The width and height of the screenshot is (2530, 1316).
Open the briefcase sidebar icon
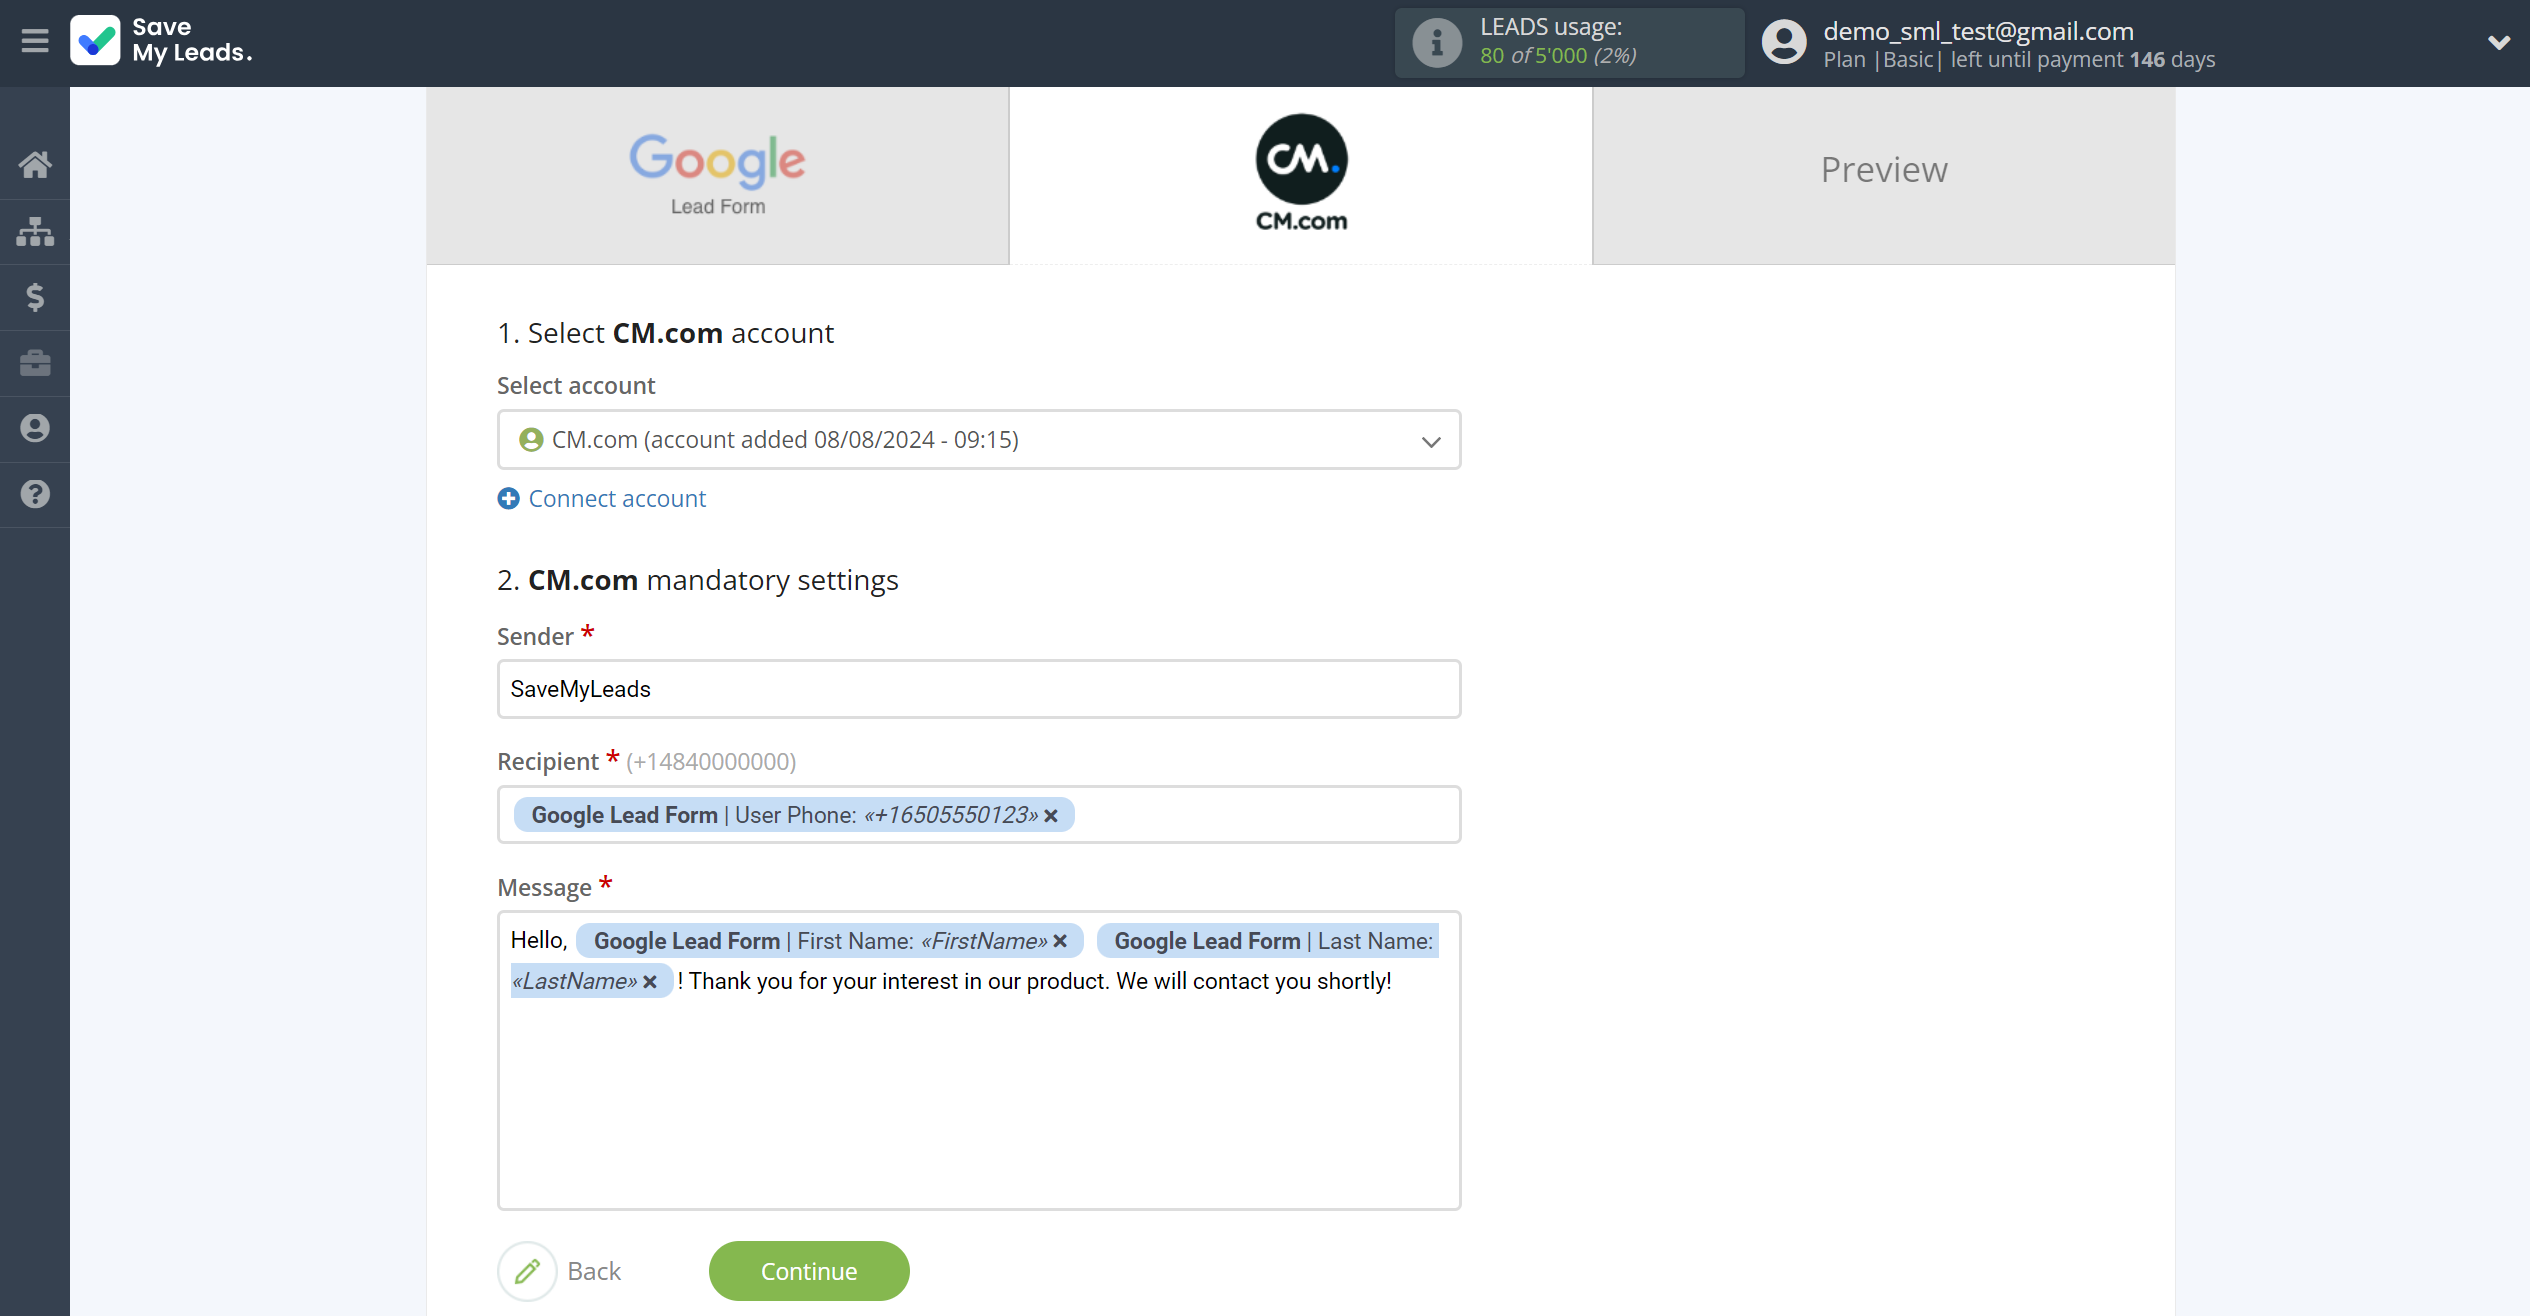tap(35, 362)
